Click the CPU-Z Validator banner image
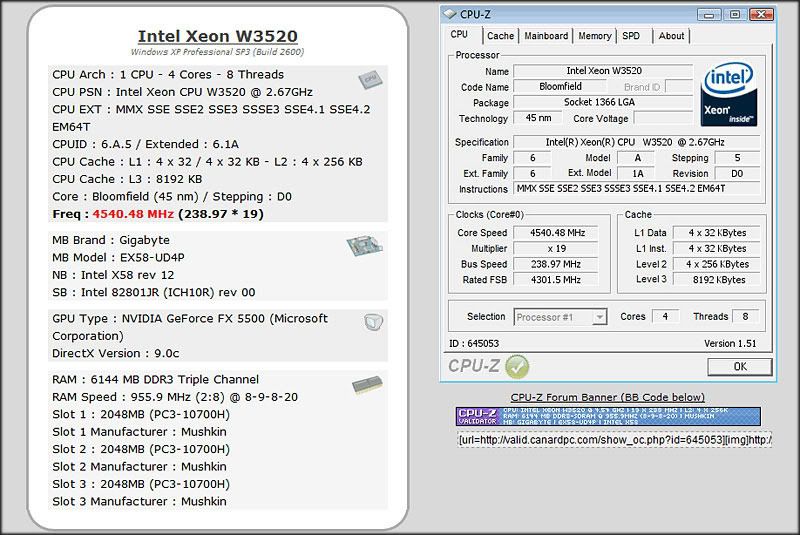 click(x=608, y=416)
